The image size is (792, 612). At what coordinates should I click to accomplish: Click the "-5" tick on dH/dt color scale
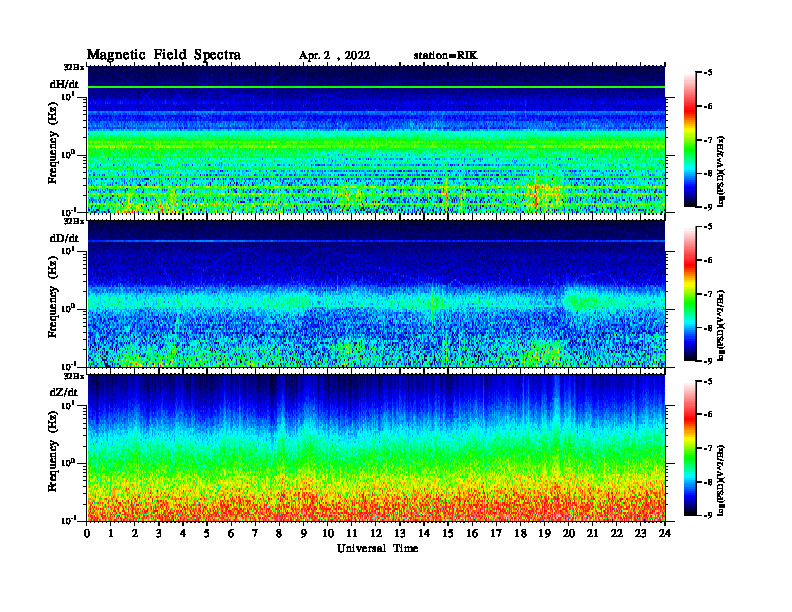708,73
